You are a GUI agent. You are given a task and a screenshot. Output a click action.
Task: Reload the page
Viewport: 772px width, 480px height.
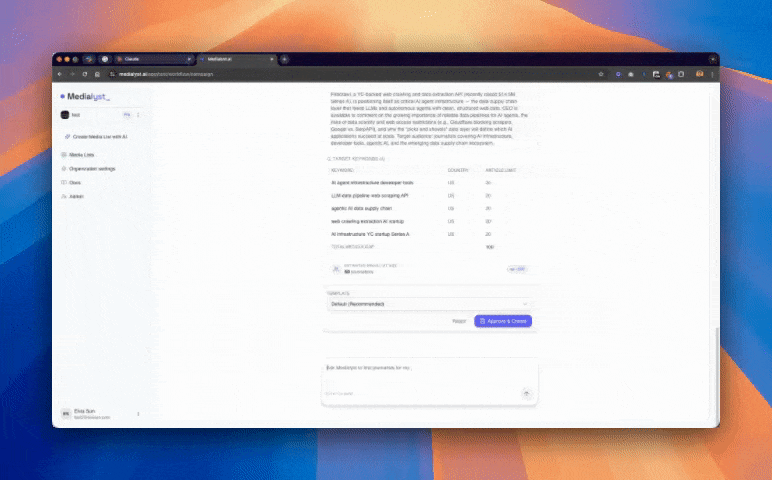coord(85,74)
